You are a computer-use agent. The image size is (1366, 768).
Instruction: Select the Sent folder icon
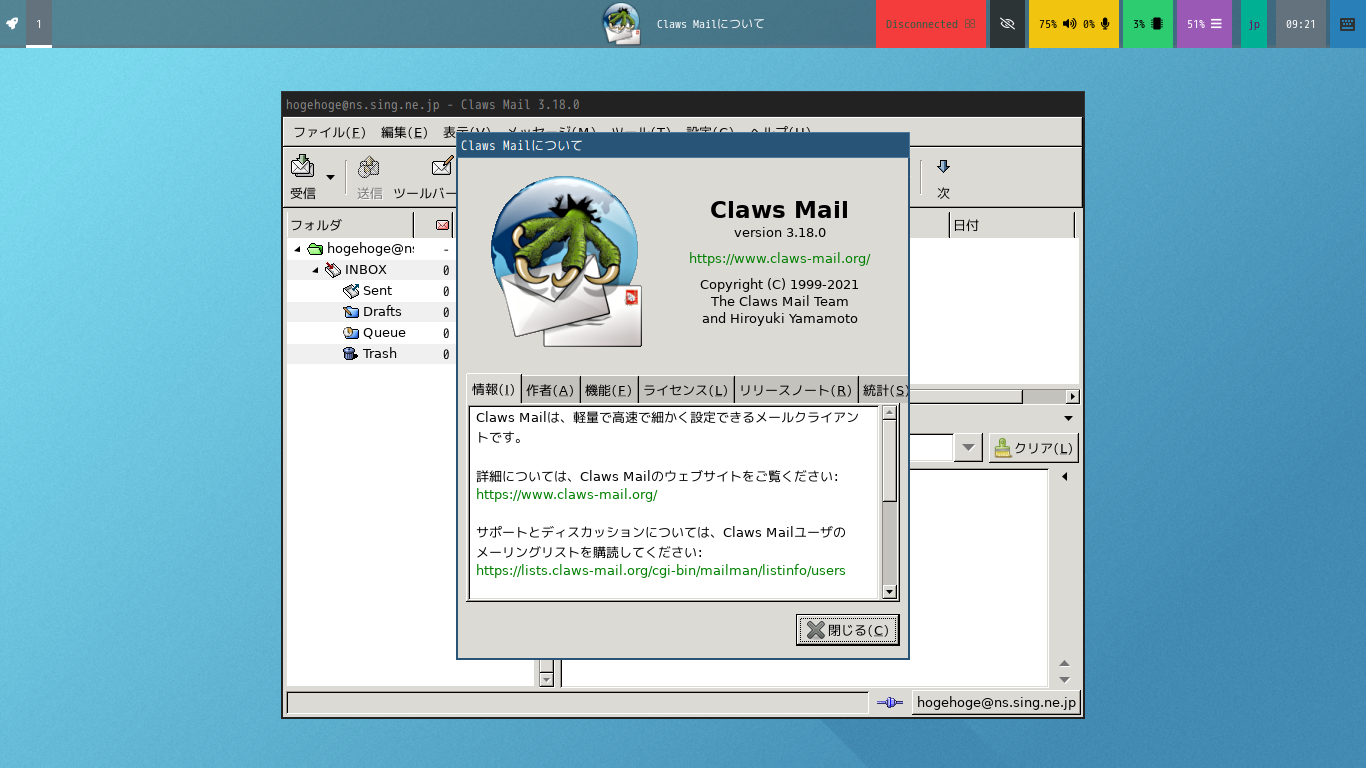(x=351, y=291)
